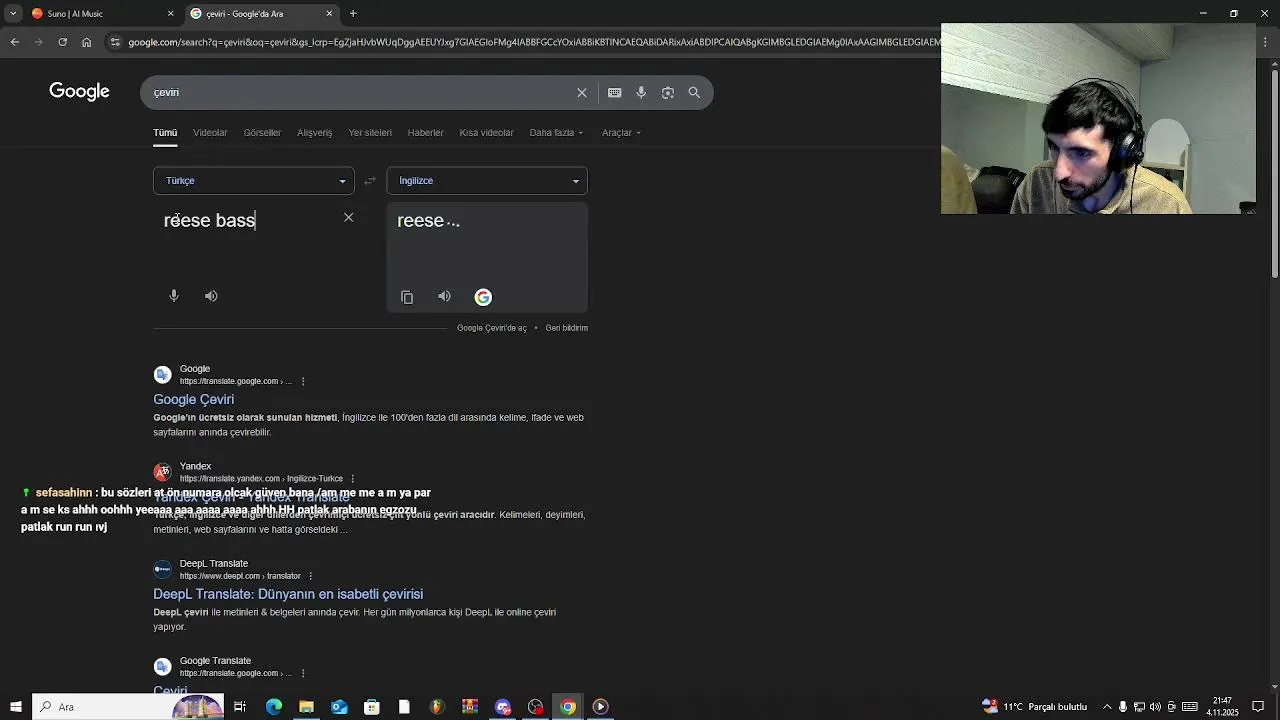Click the magnifier search submit icon
Image resolution: width=1280 pixels, height=720 pixels.
(694, 92)
